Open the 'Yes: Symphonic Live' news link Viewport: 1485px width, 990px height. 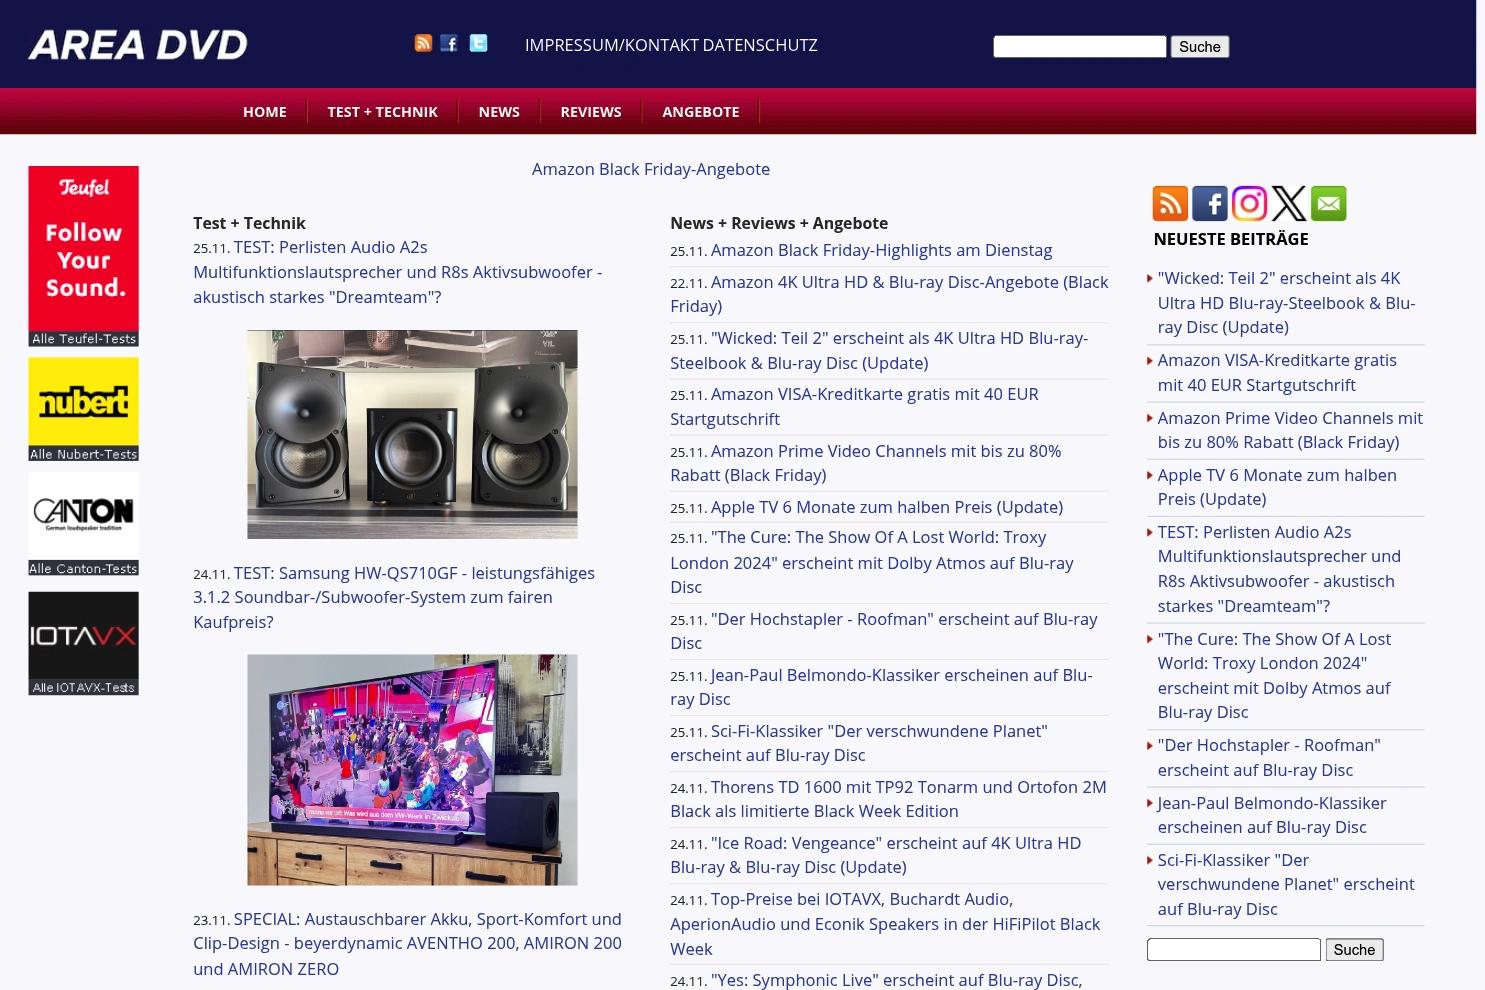896,980
